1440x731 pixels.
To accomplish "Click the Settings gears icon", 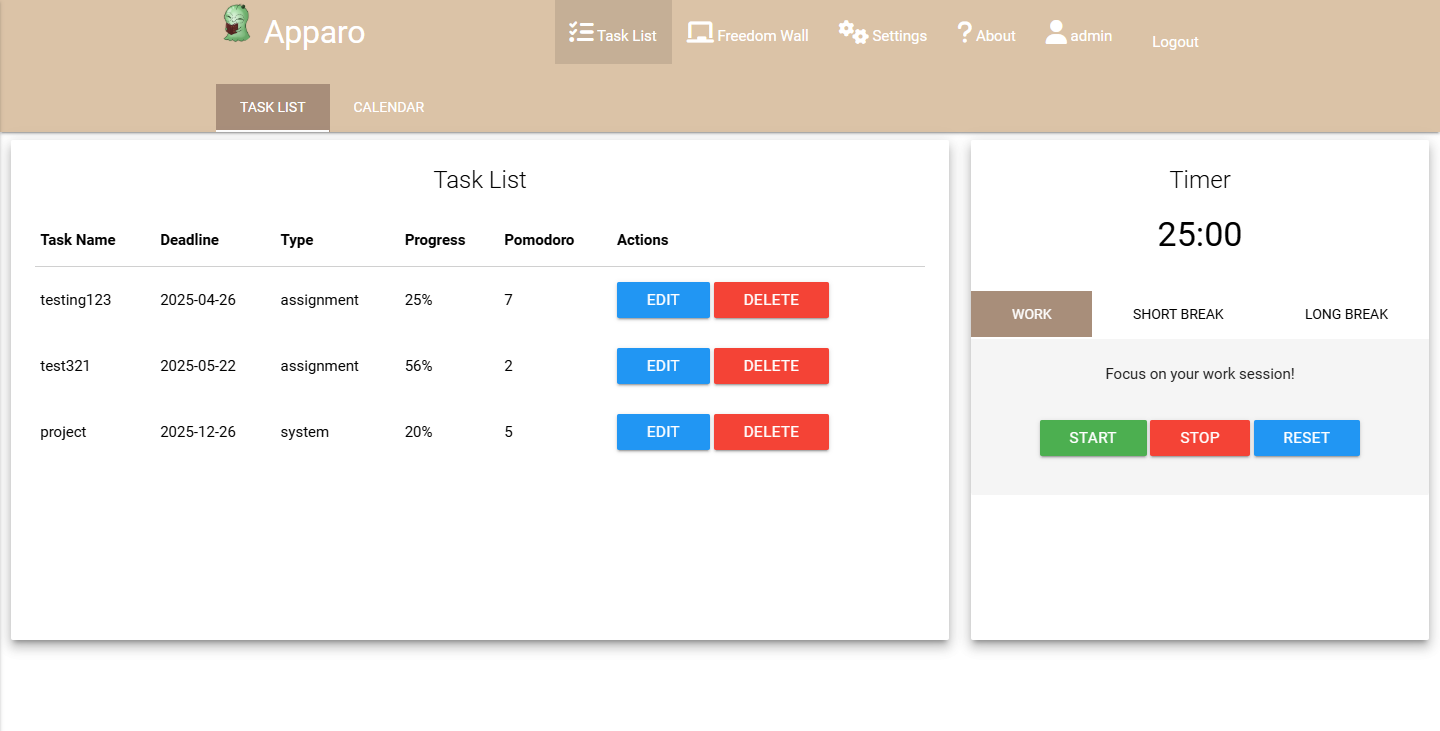I will pyautogui.click(x=853, y=32).
